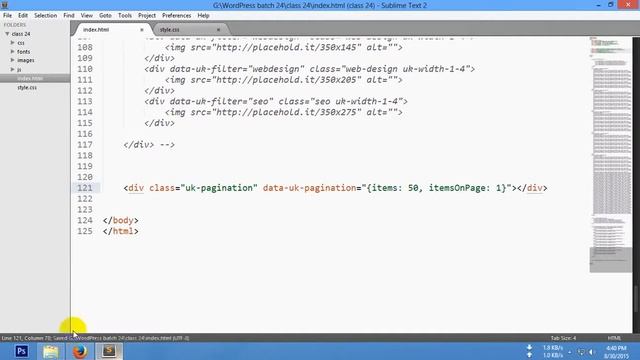Click the HTML syntax status item
This screenshot has width=640, height=360.
[614, 338]
